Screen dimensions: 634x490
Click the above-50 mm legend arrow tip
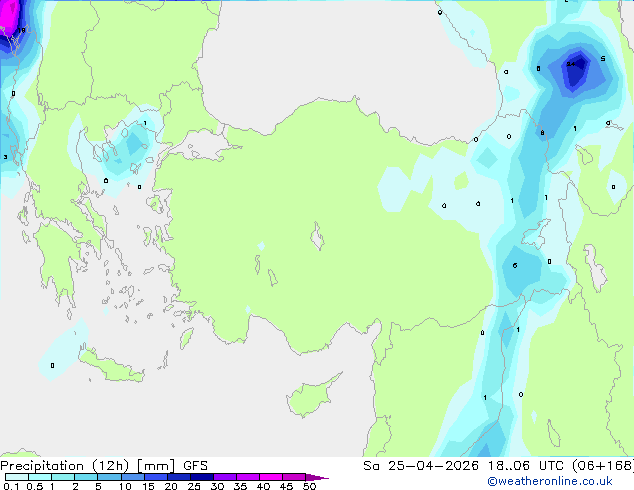coord(317,477)
